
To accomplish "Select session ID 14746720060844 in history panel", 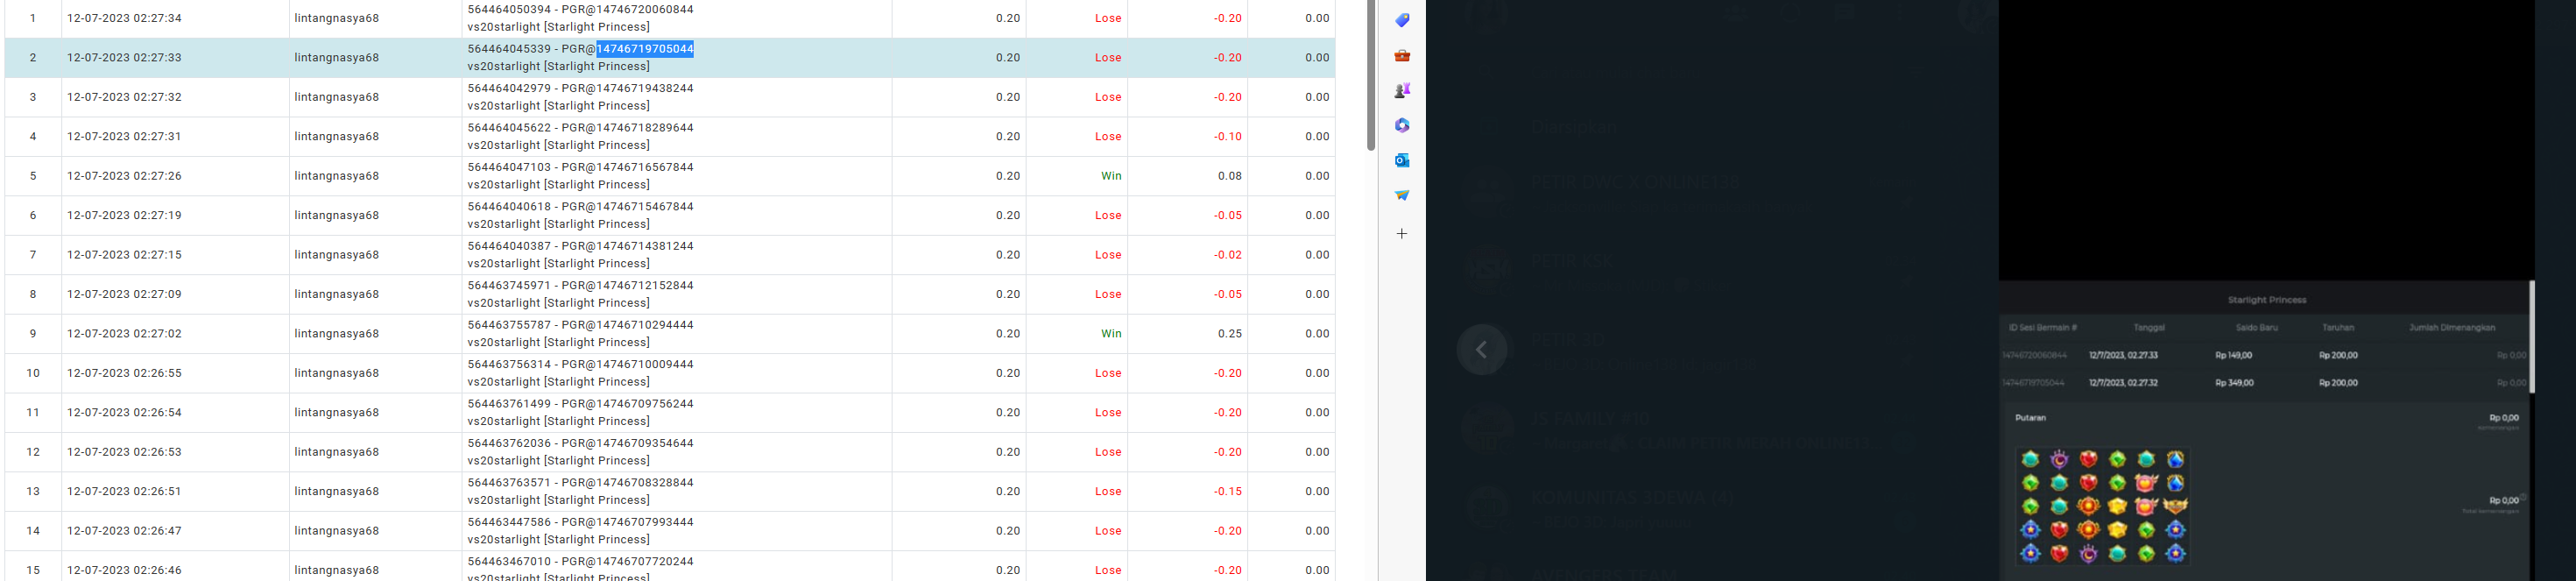I will (x=2034, y=355).
